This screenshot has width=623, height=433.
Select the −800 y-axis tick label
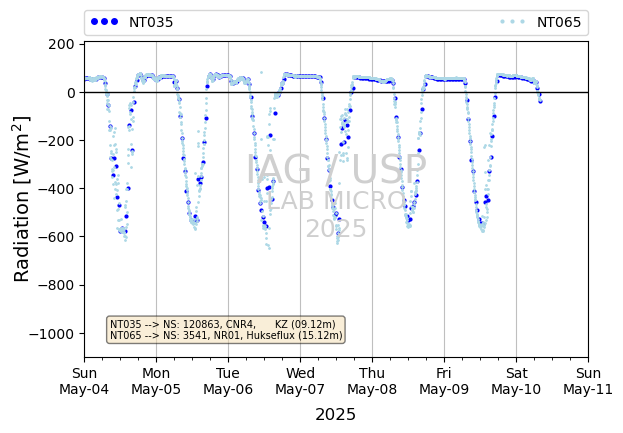(x=56, y=286)
